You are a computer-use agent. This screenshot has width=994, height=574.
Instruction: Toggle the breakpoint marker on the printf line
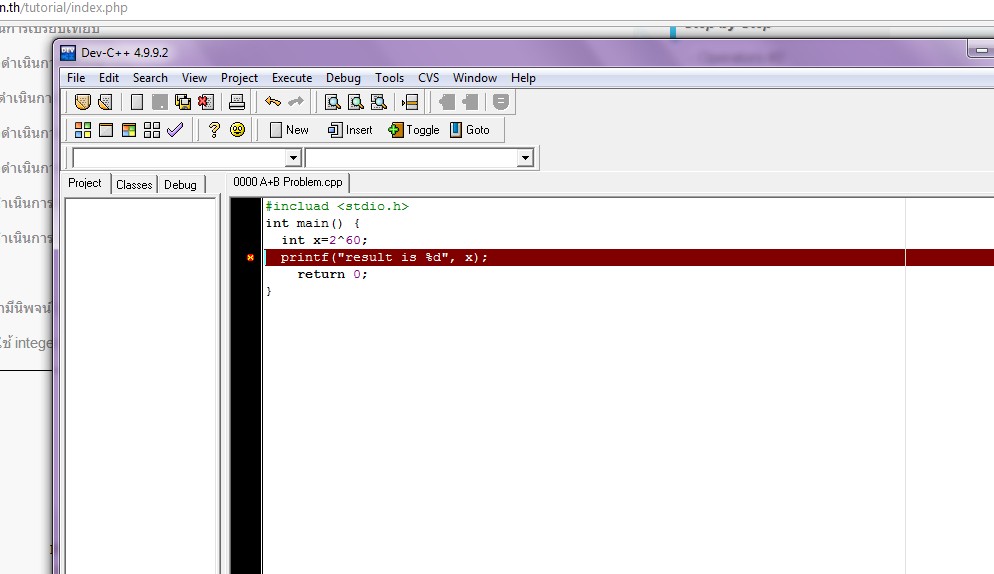(250, 258)
